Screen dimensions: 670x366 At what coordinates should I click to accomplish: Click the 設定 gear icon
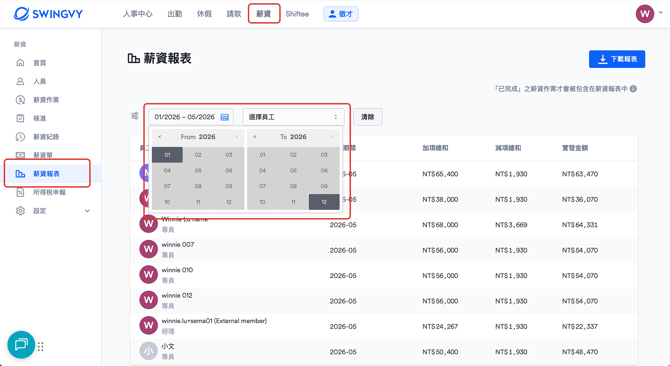[x=20, y=211]
